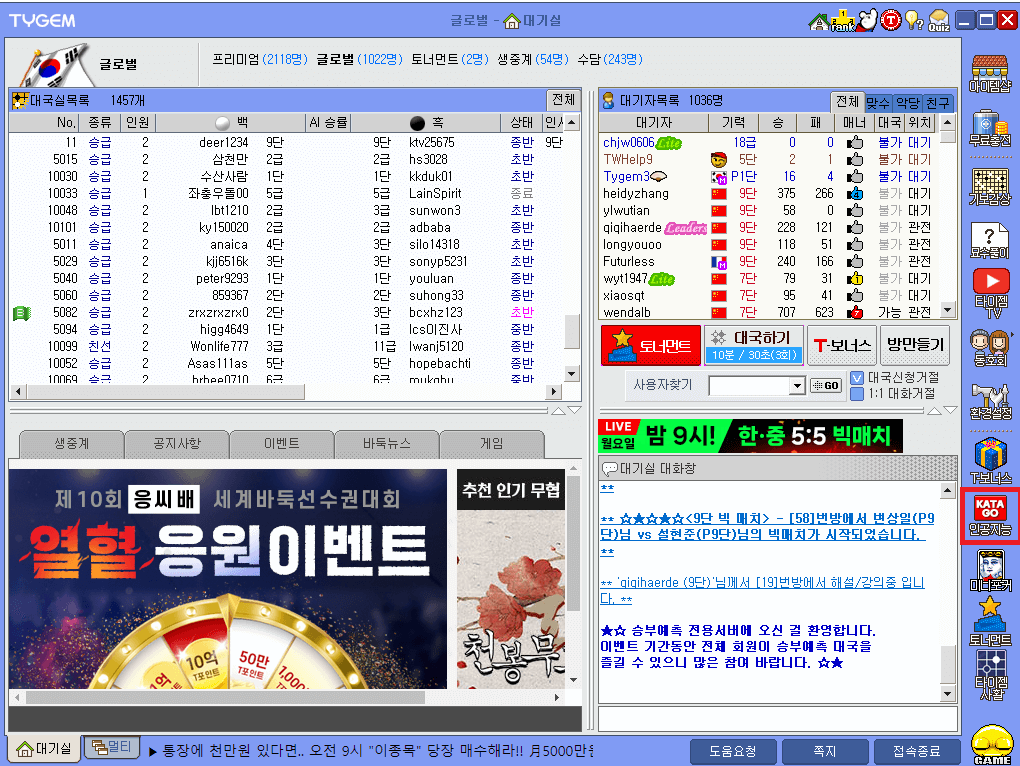
Task: Open the Quiz icon in title bar
Action: [x=939, y=21]
